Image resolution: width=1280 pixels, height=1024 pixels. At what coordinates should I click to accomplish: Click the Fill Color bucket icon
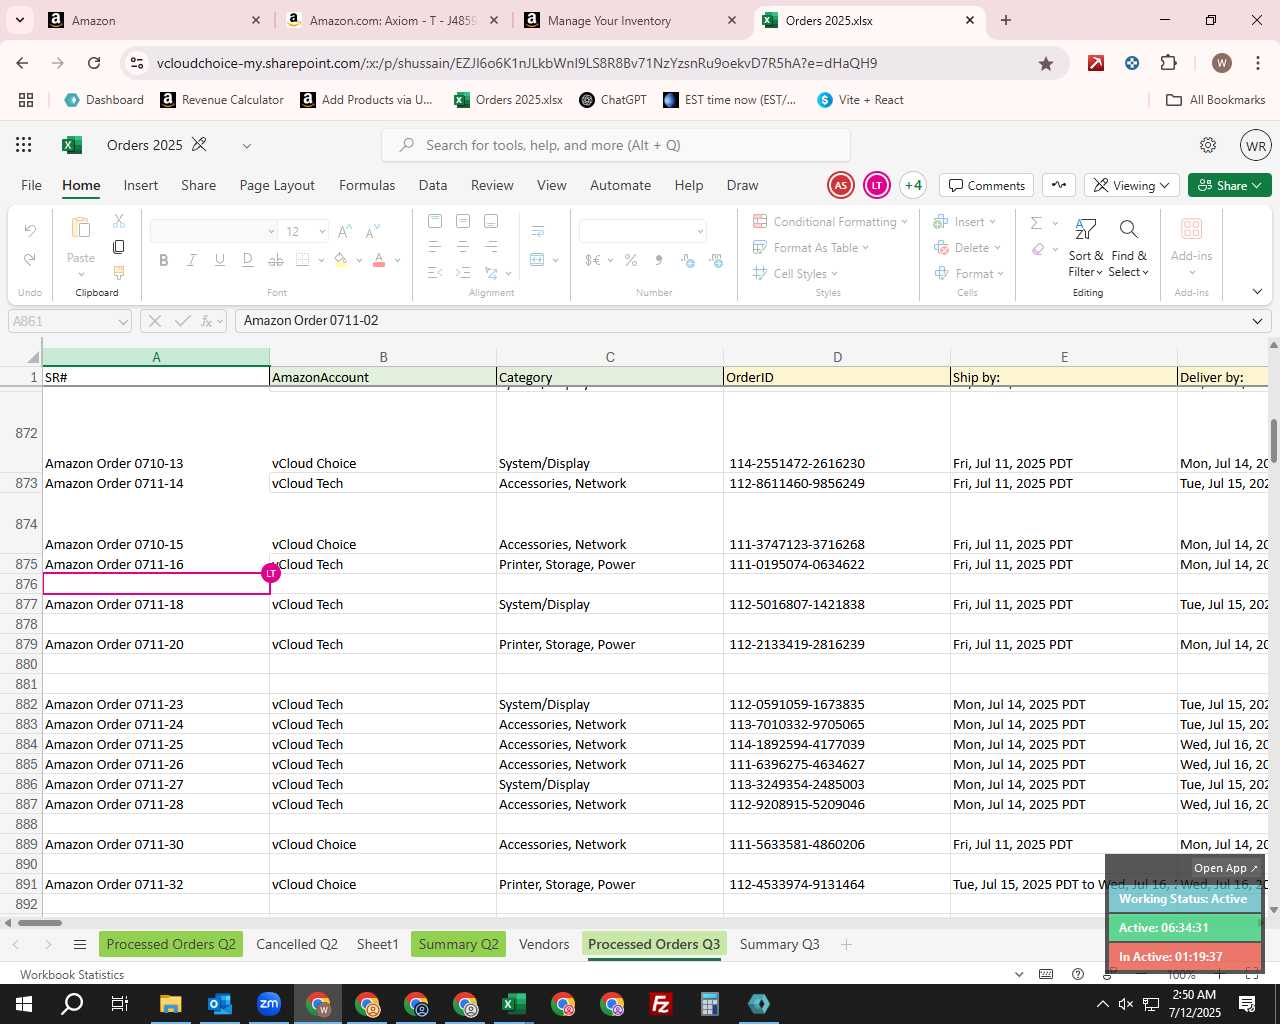coord(341,260)
